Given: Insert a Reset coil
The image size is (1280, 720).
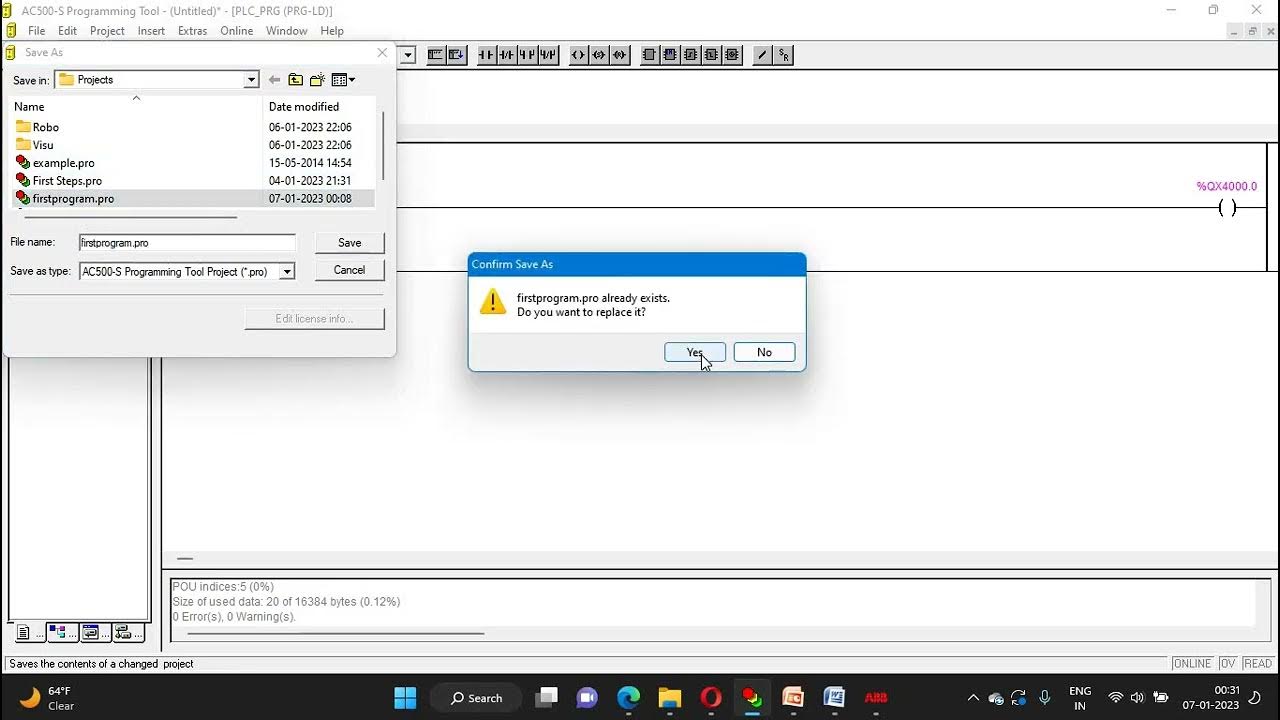Looking at the screenshot, I should [620, 55].
